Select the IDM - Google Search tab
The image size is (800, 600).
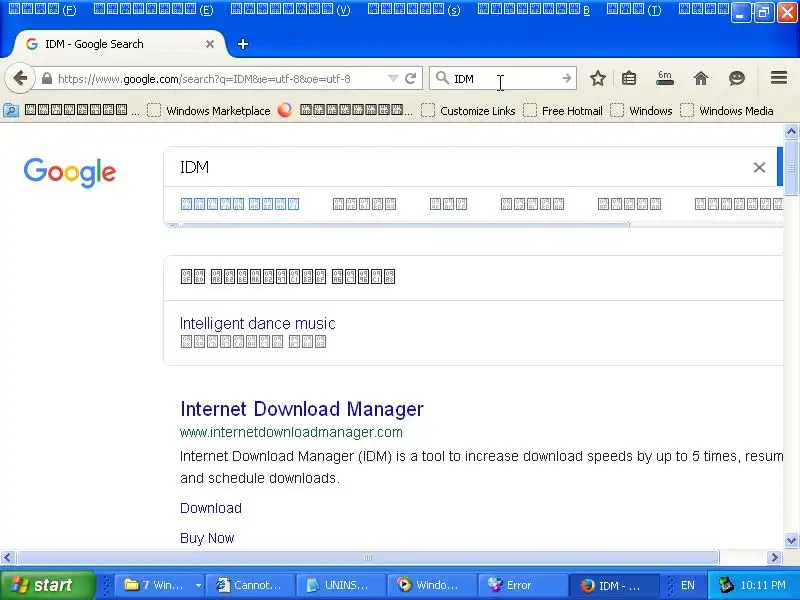pos(118,44)
